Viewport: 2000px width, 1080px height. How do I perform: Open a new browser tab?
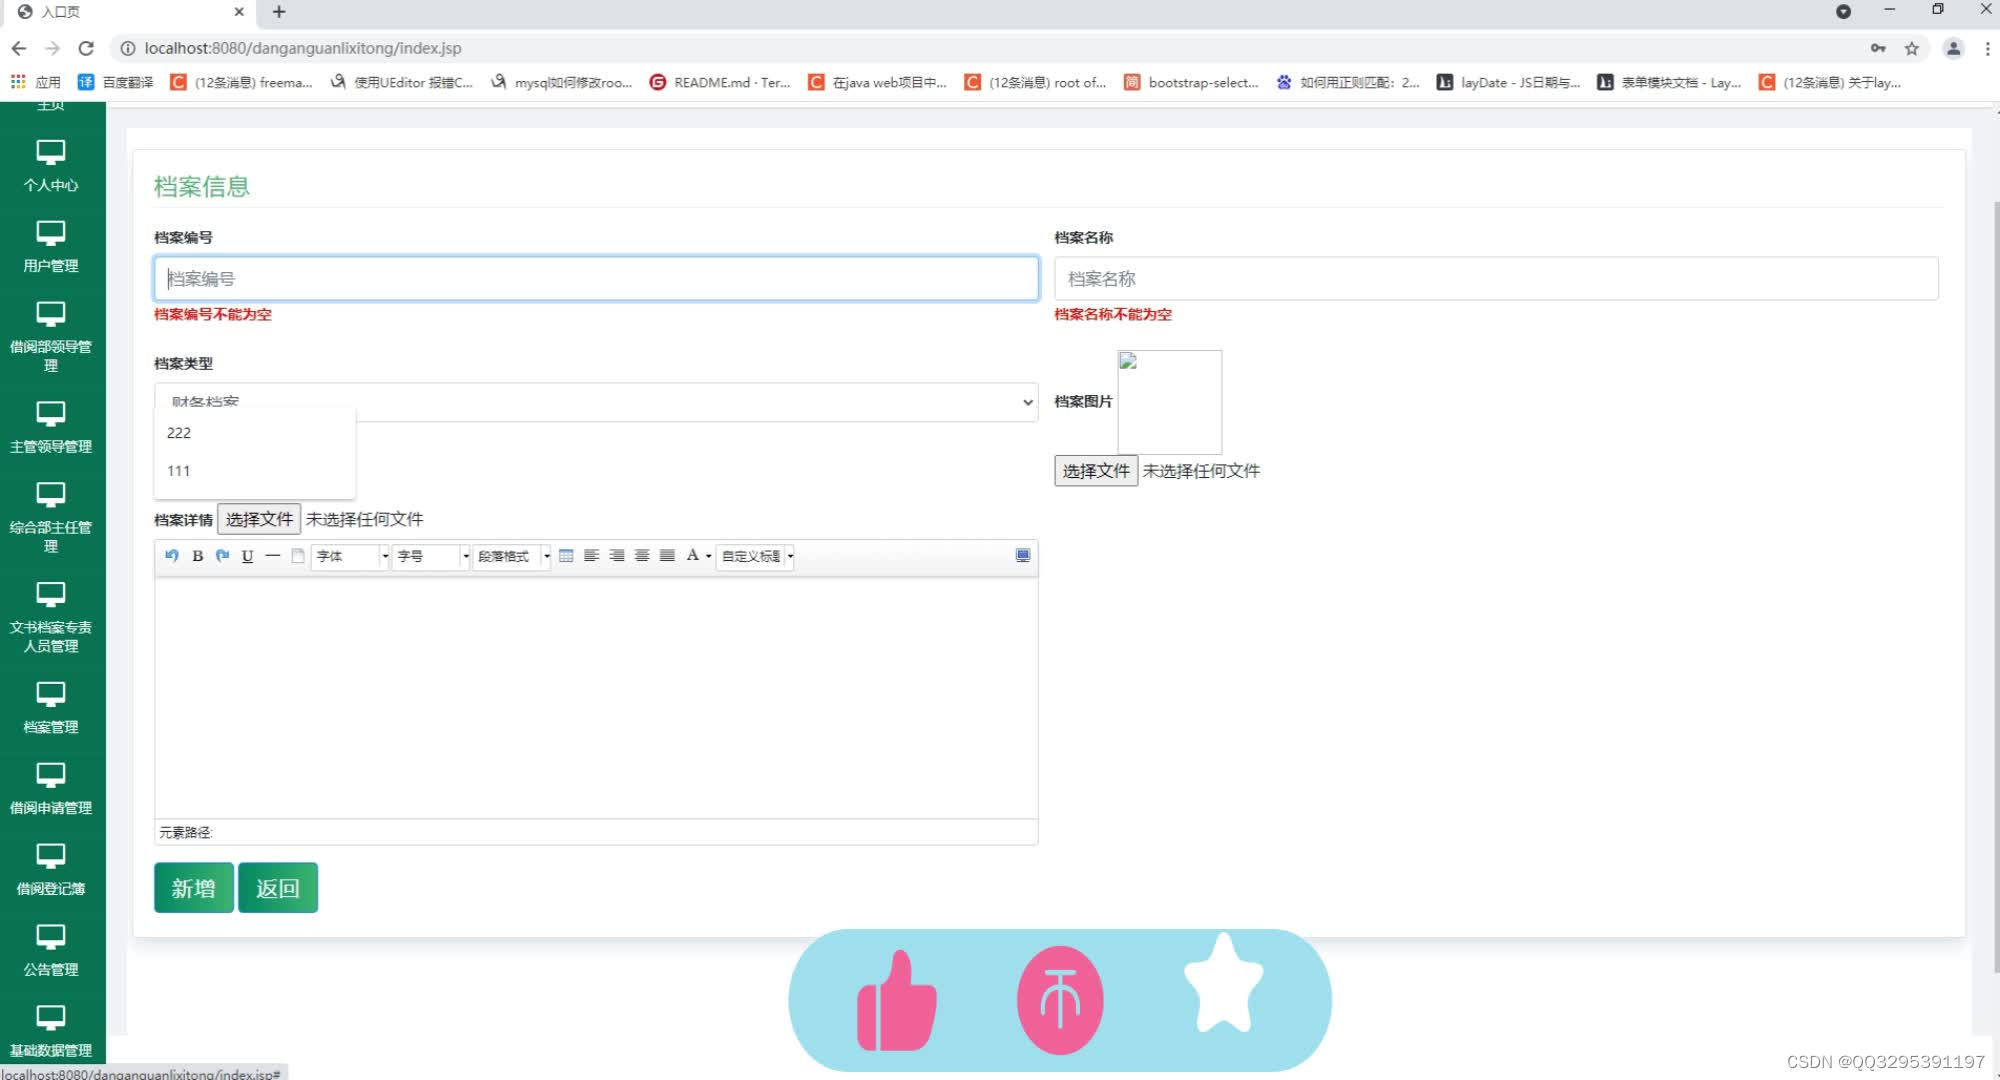(279, 12)
